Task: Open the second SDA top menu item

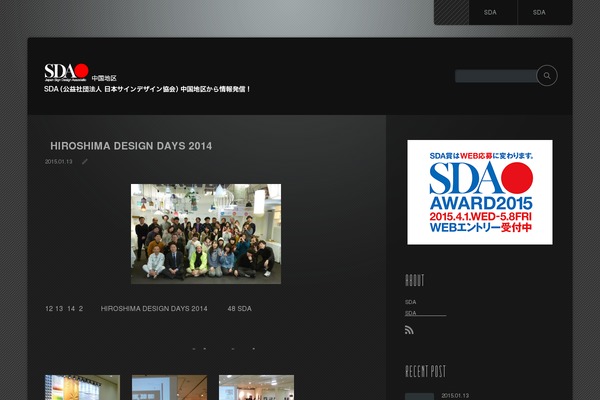Action: point(539,12)
